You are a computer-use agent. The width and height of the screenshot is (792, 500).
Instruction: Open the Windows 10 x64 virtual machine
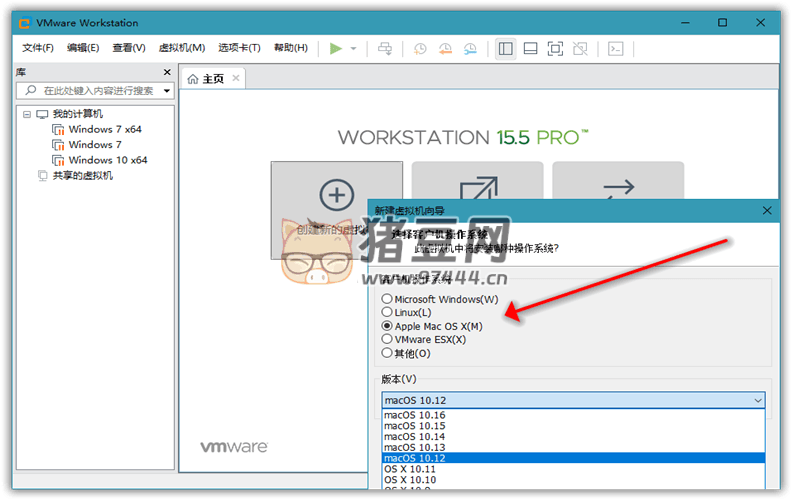click(x=107, y=160)
